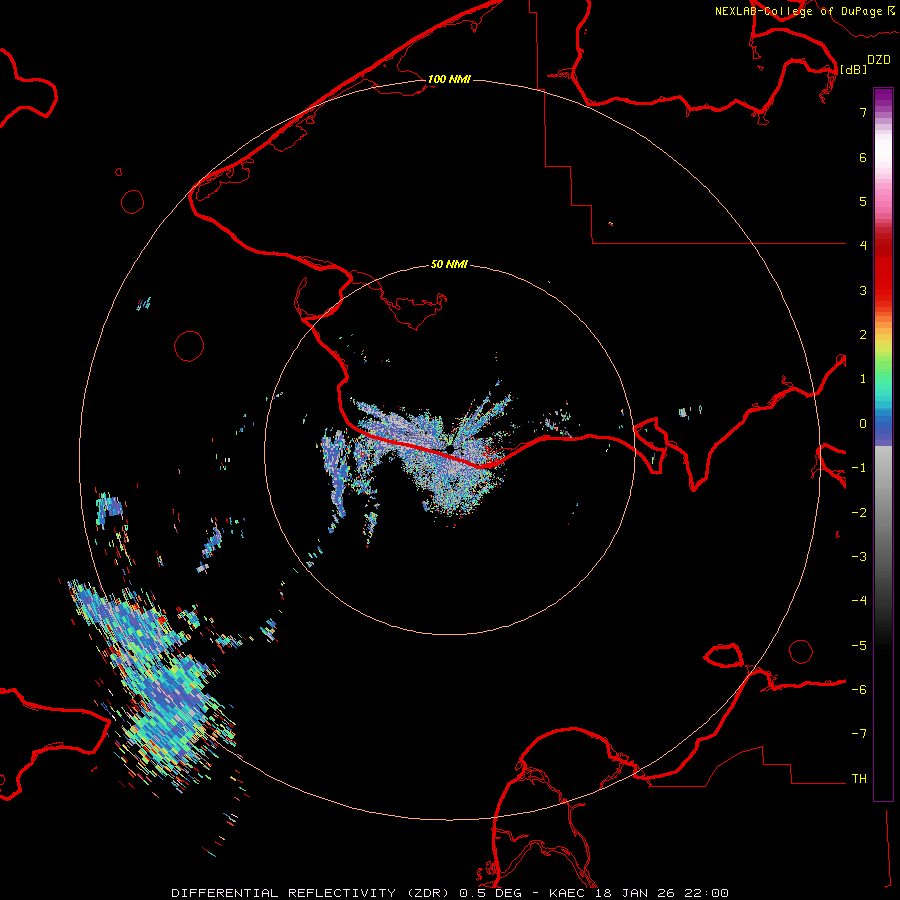Click the "2" value on the dB scale
Screen dimensions: 900x900
863,335
